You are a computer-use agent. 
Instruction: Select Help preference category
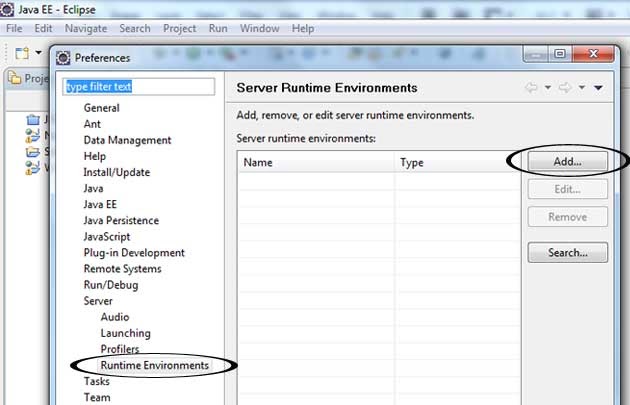coord(95,156)
